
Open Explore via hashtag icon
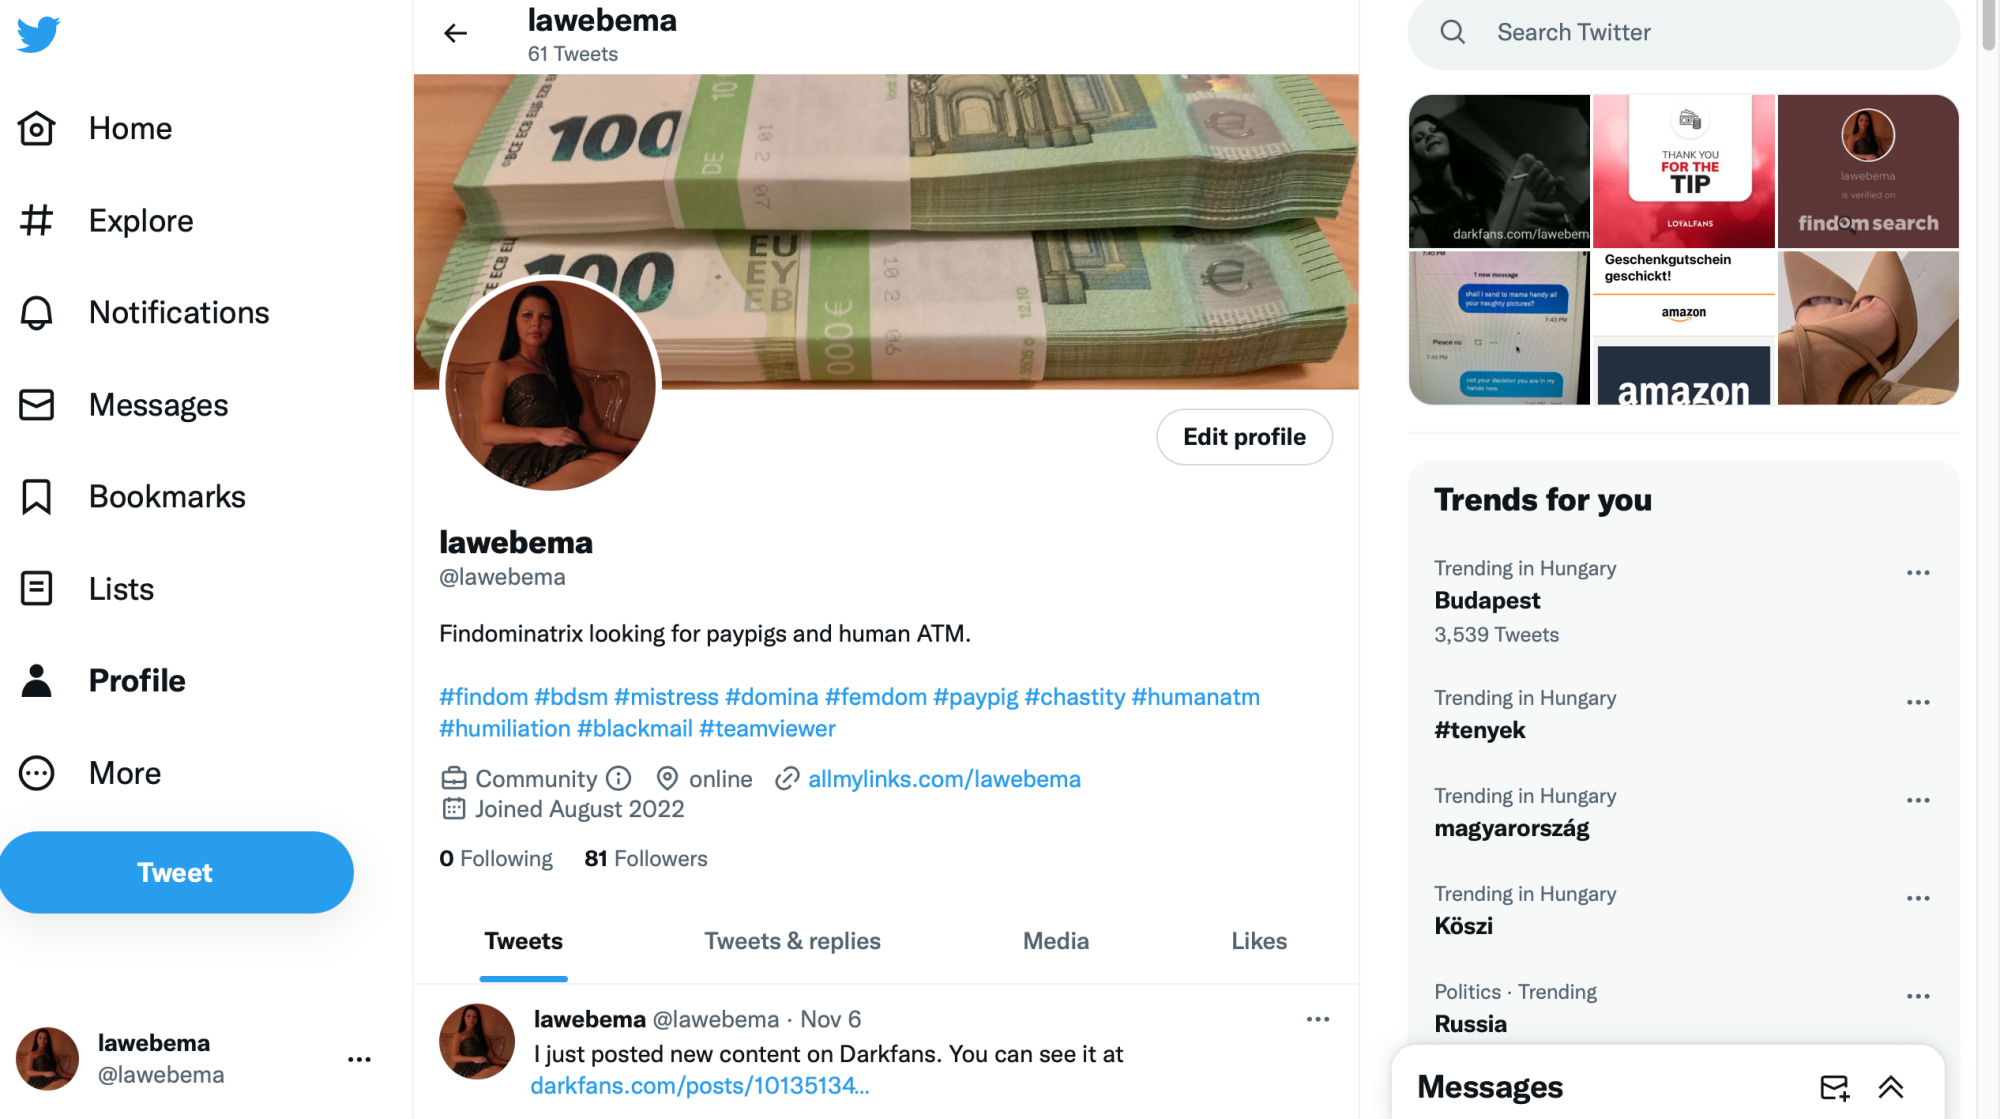coord(37,220)
